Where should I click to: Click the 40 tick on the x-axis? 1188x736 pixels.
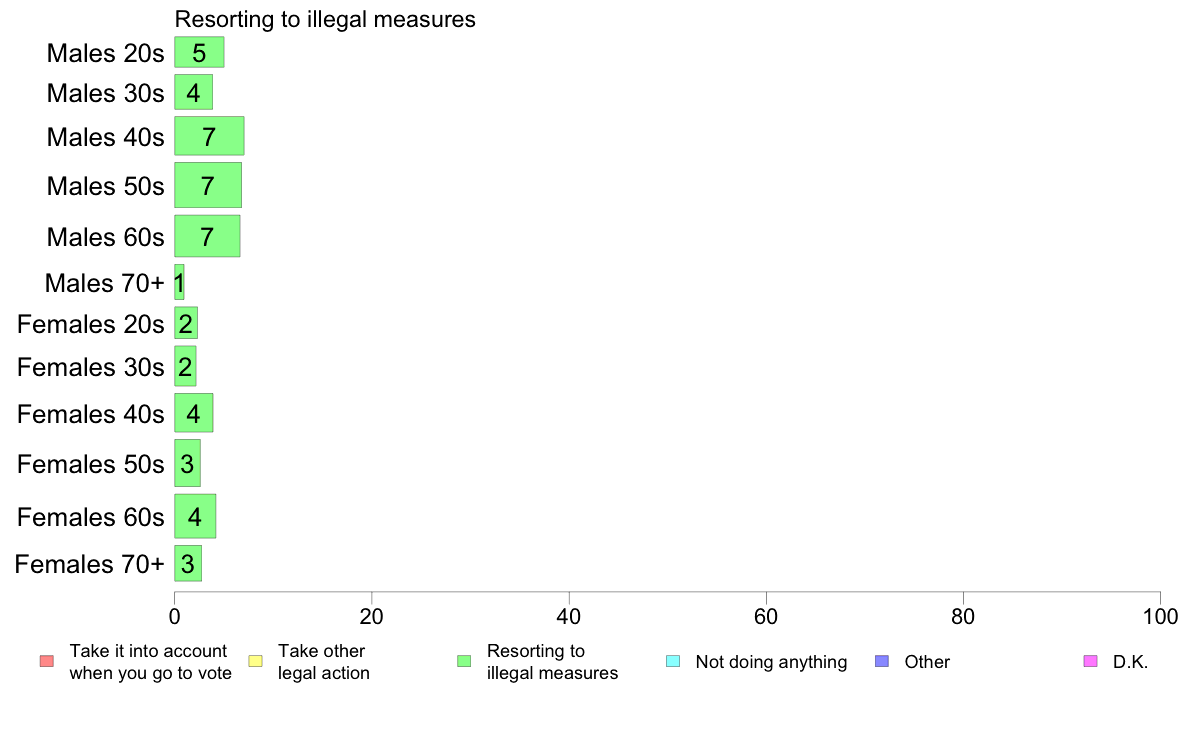(x=569, y=616)
